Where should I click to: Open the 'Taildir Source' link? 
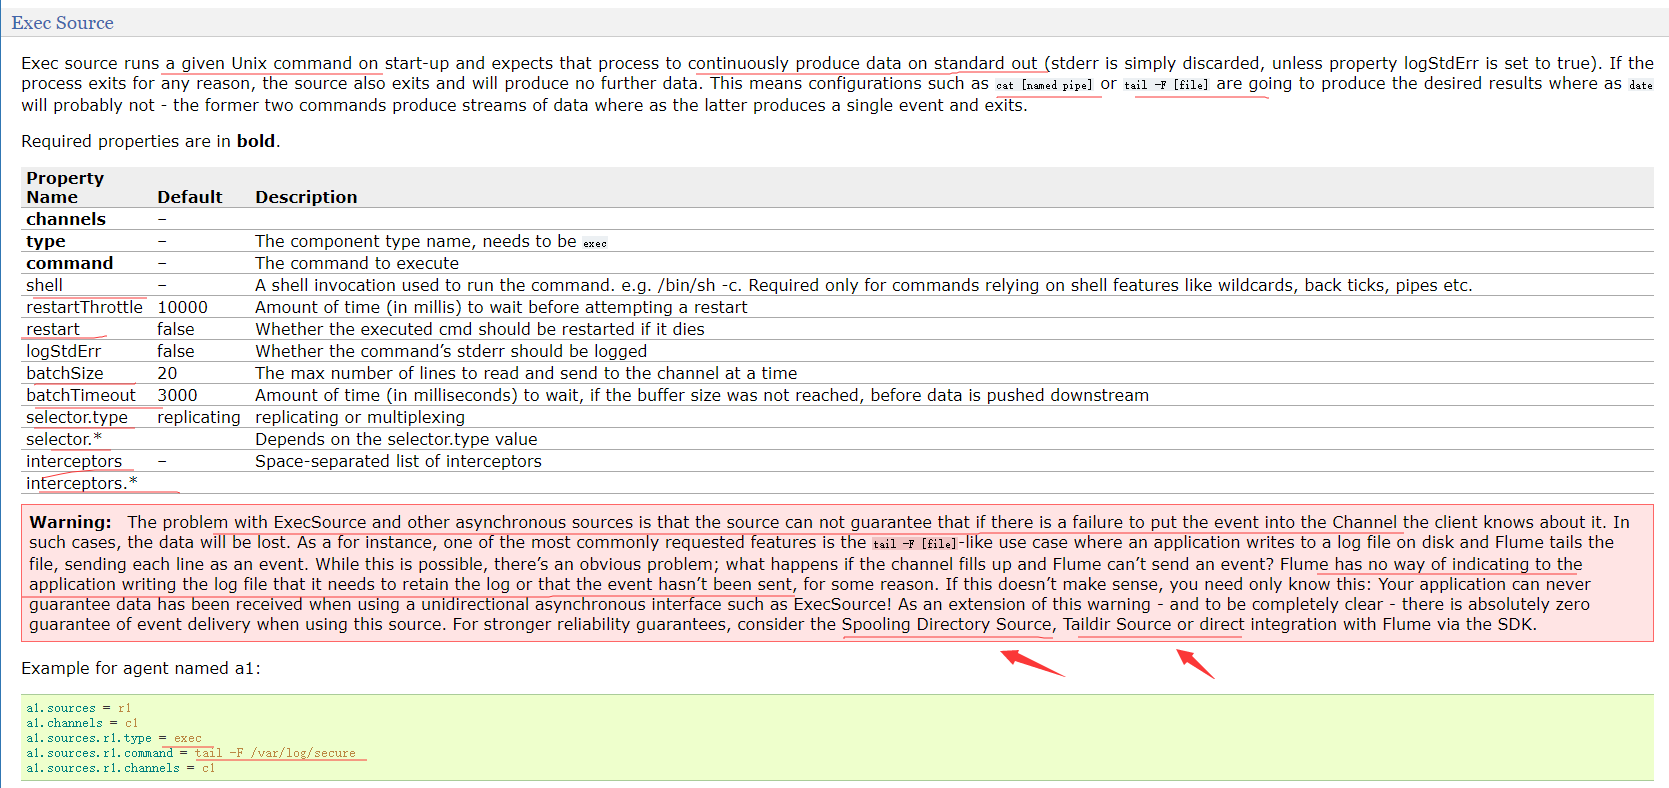[x=1116, y=625]
